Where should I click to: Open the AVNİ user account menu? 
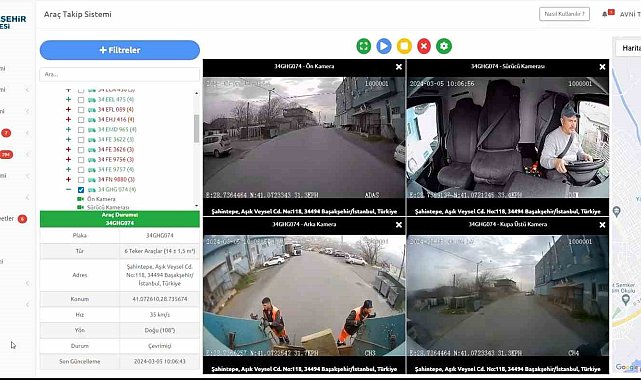[630, 14]
